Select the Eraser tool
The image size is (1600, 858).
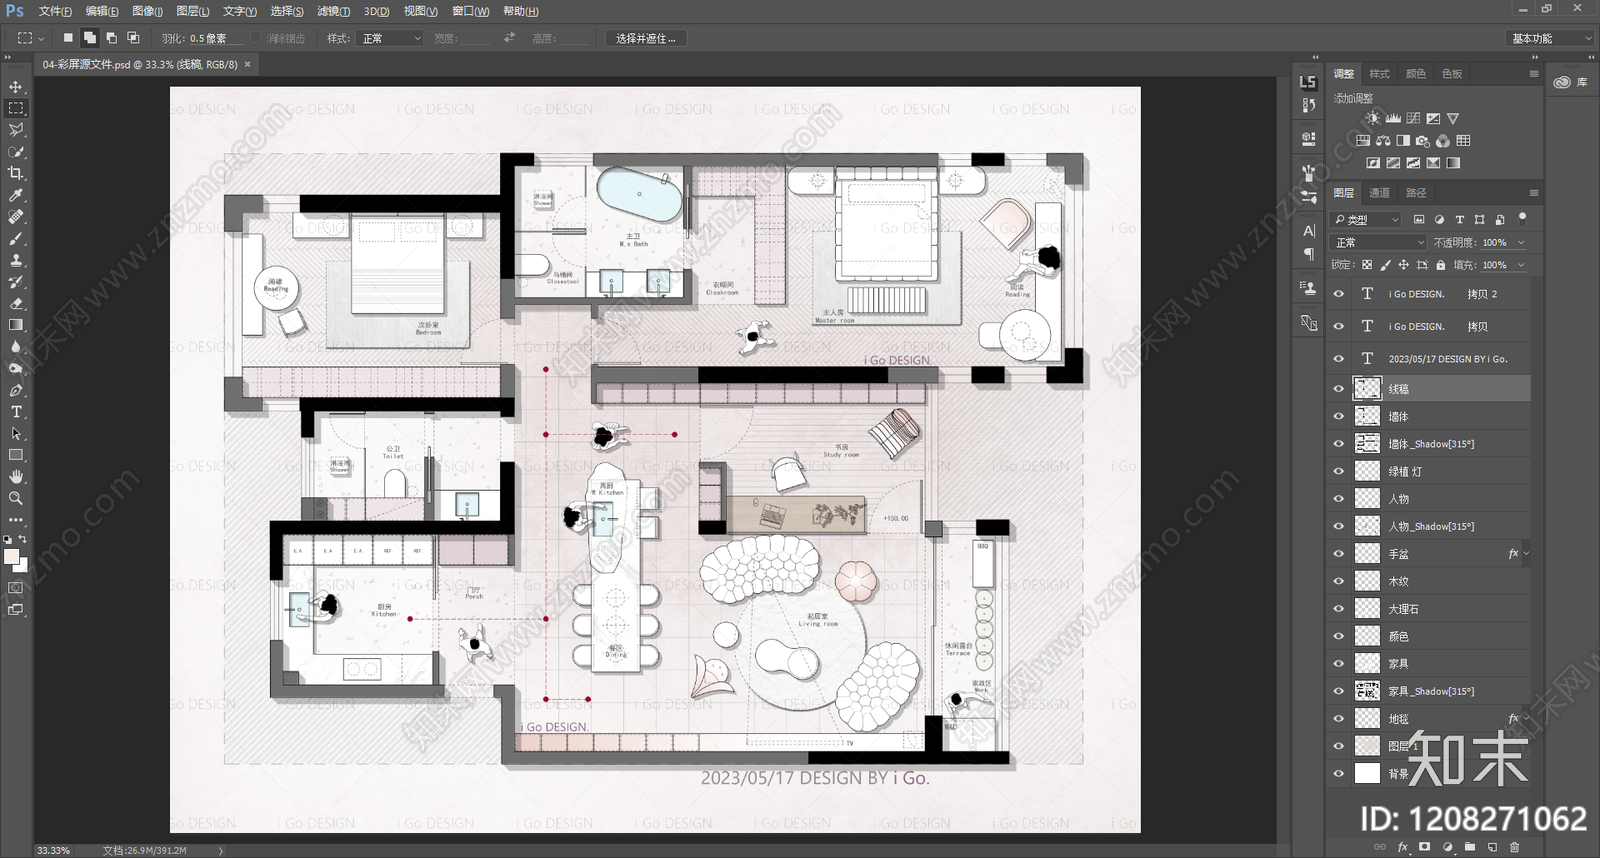[16, 303]
